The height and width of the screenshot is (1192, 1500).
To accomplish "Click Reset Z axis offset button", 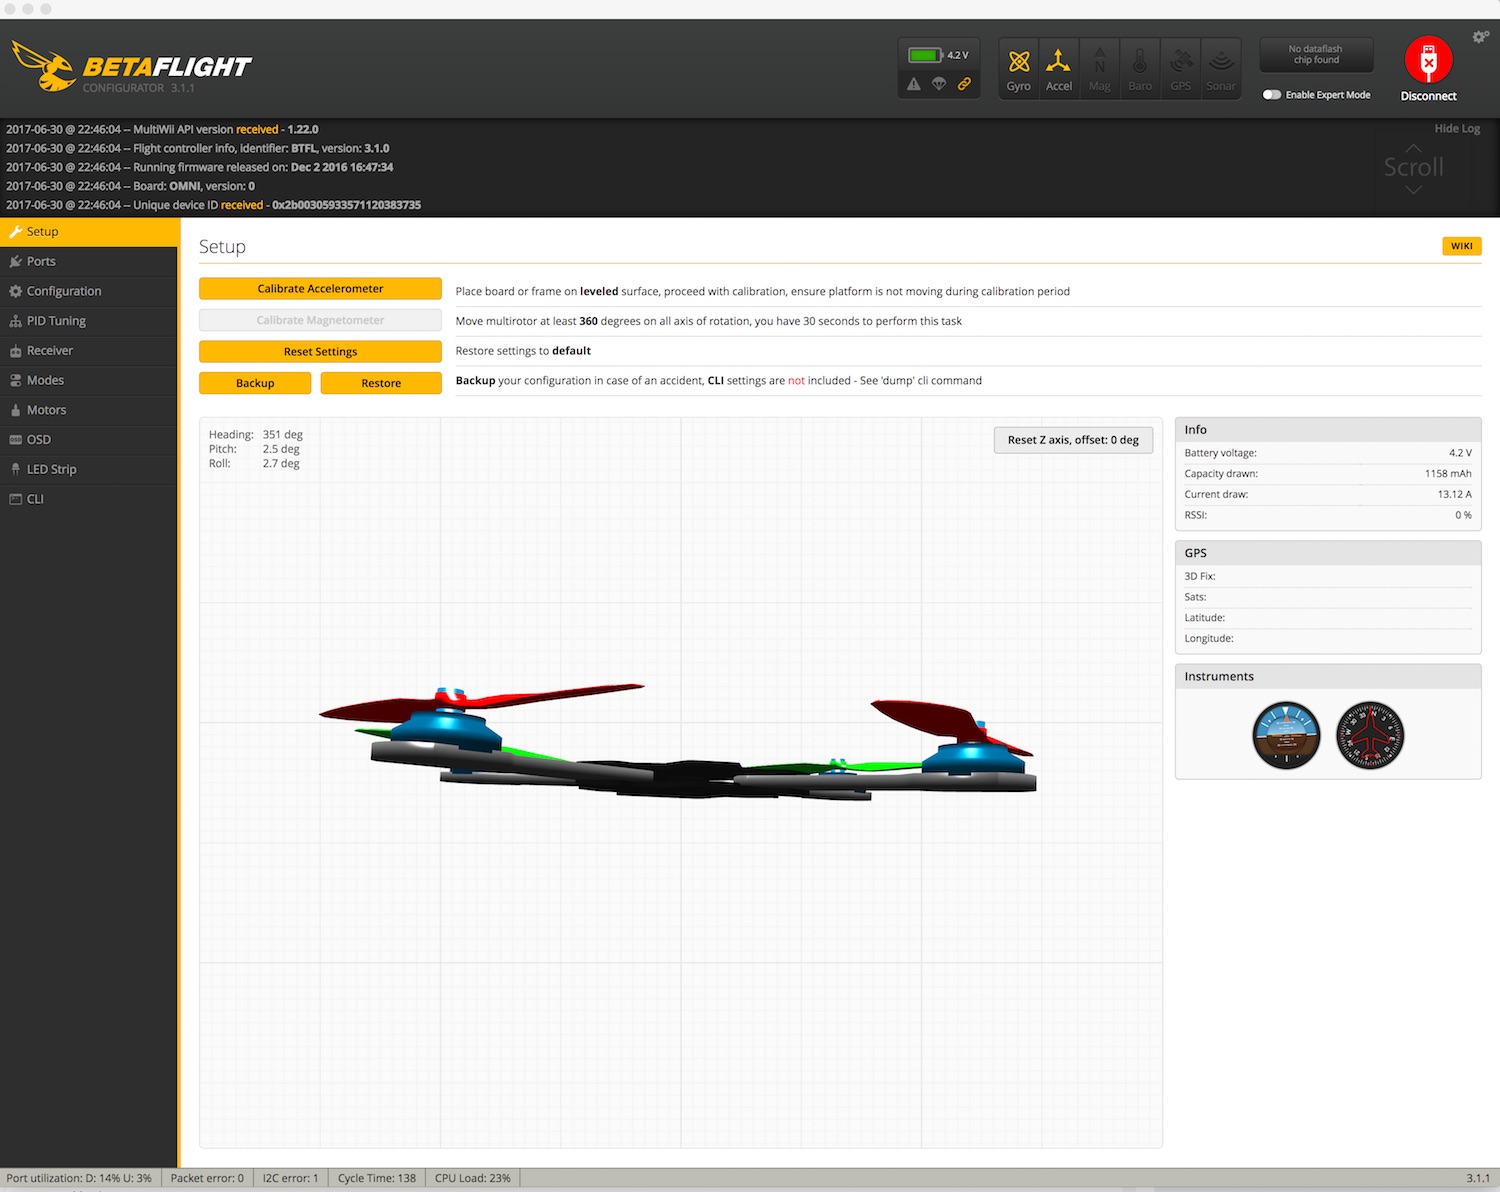I will (1073, 440).
